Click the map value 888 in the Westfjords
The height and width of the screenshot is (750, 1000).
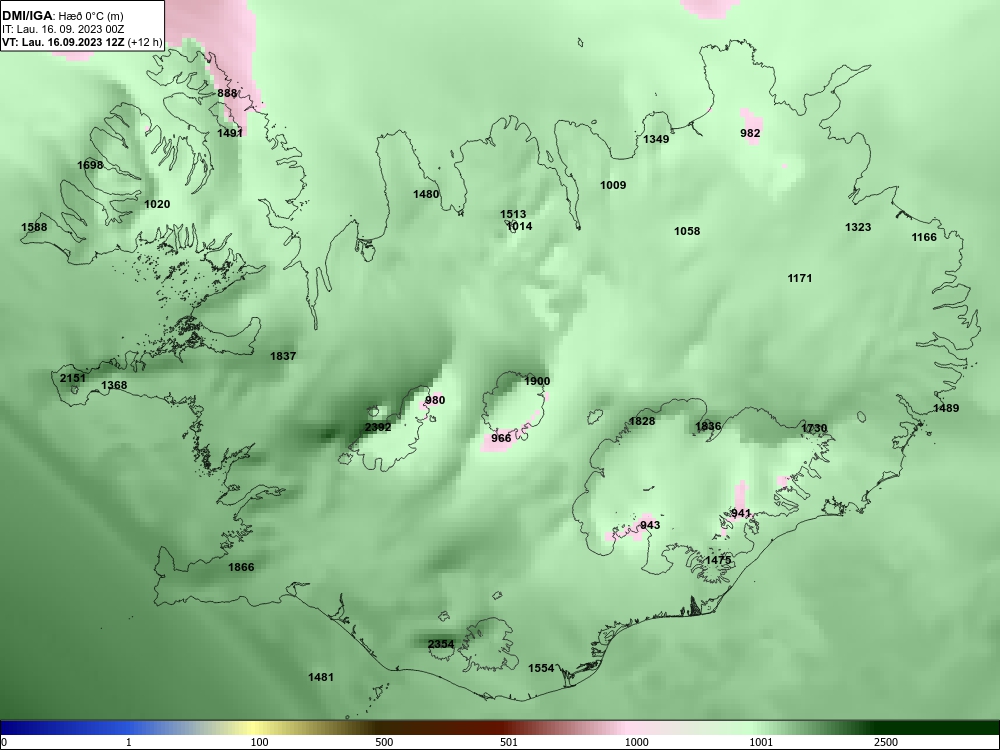[227, 93]
